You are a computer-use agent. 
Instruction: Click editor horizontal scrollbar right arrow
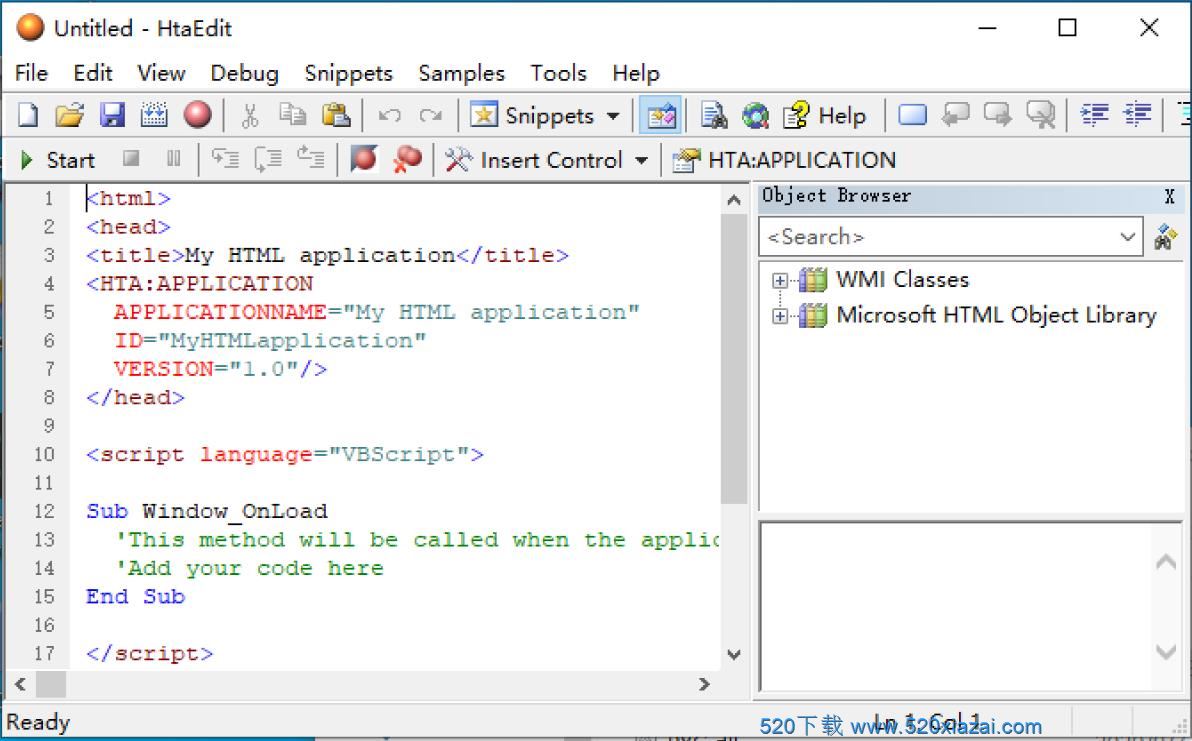[704, 684]
